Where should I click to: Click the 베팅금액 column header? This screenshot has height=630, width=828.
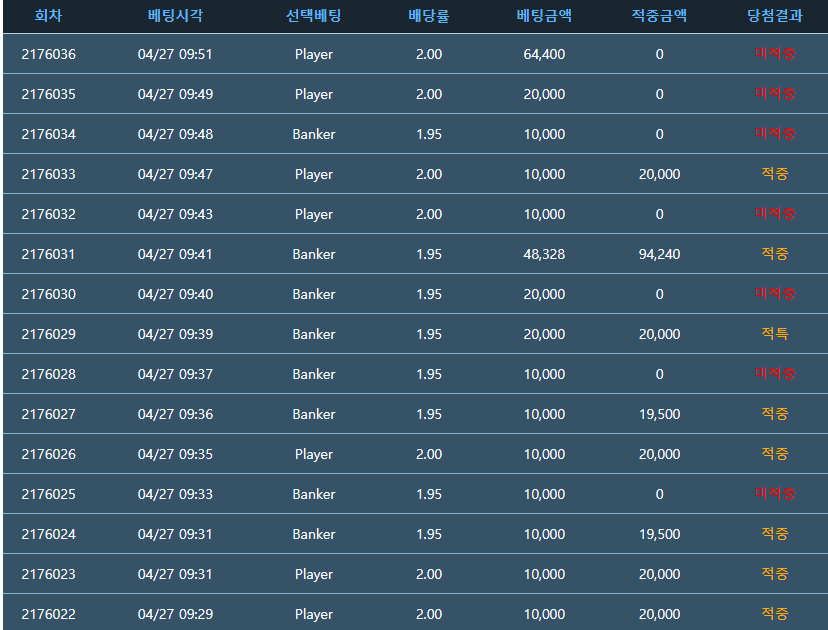[544, 16]
